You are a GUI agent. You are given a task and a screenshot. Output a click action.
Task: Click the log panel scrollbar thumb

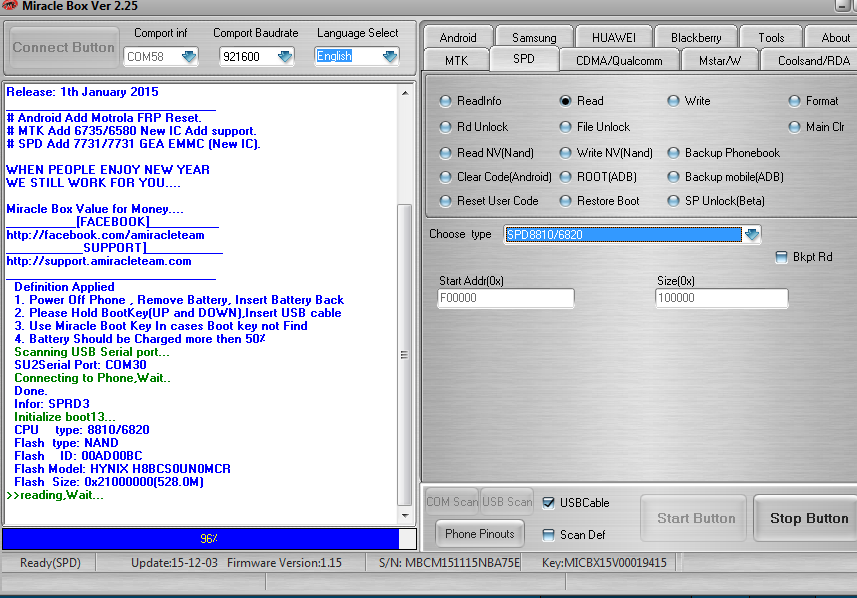coord(404,355)
